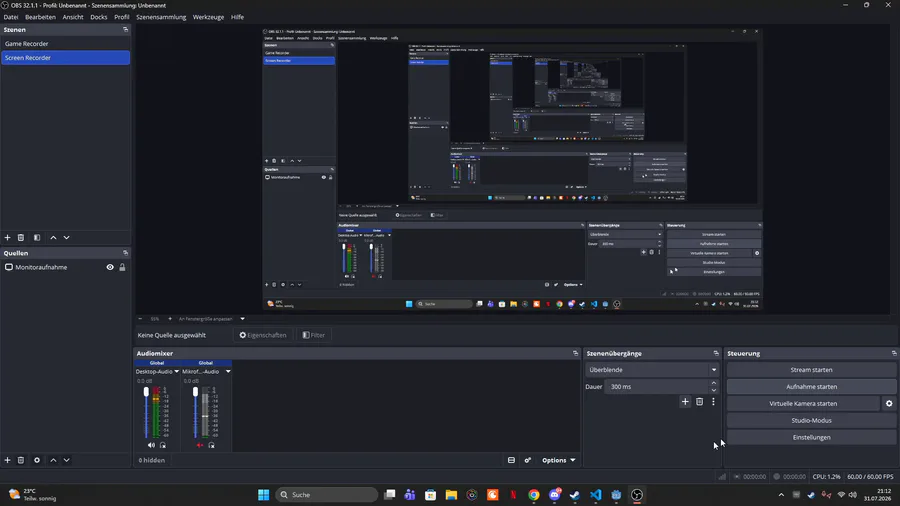The width and height of the screenshot is (900, 506).
Task: Click Mikrofon audio volume fader
Action: 195,392
